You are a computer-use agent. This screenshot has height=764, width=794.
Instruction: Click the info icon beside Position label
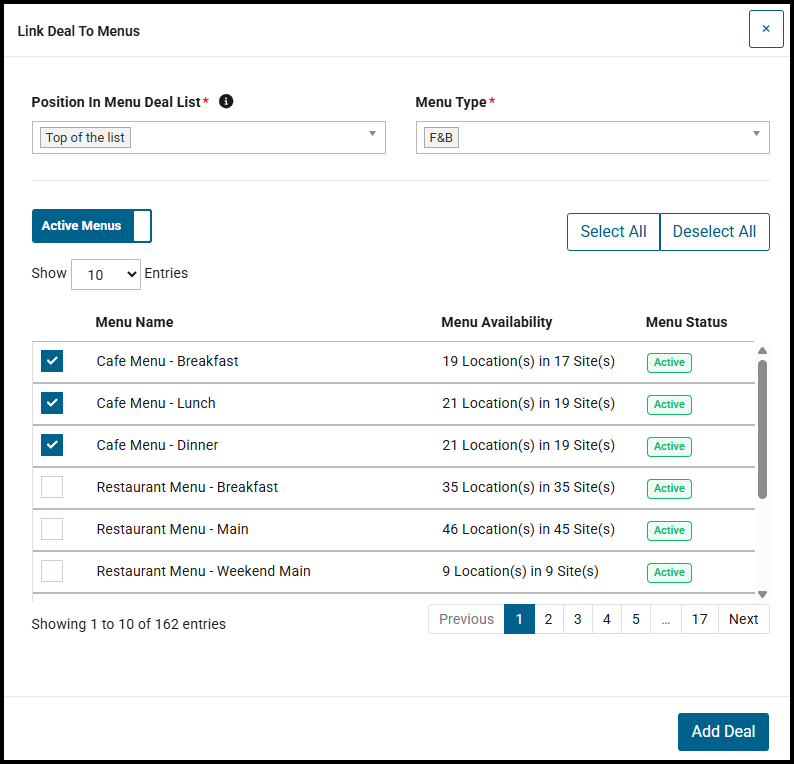[x=226, y=102]
